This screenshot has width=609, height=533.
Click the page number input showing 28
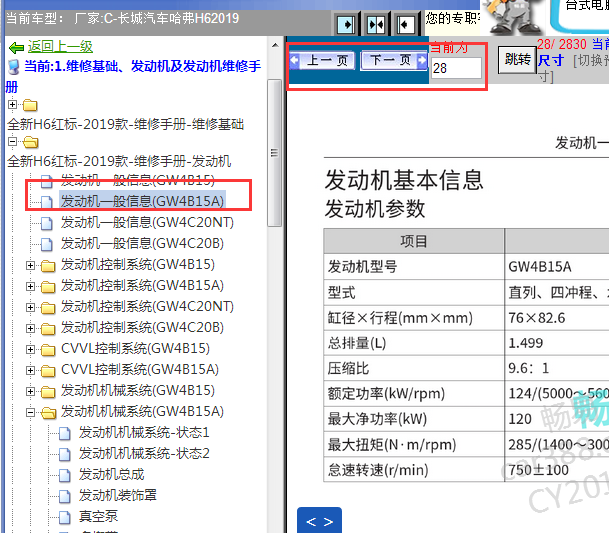click(x=456, y=68)
